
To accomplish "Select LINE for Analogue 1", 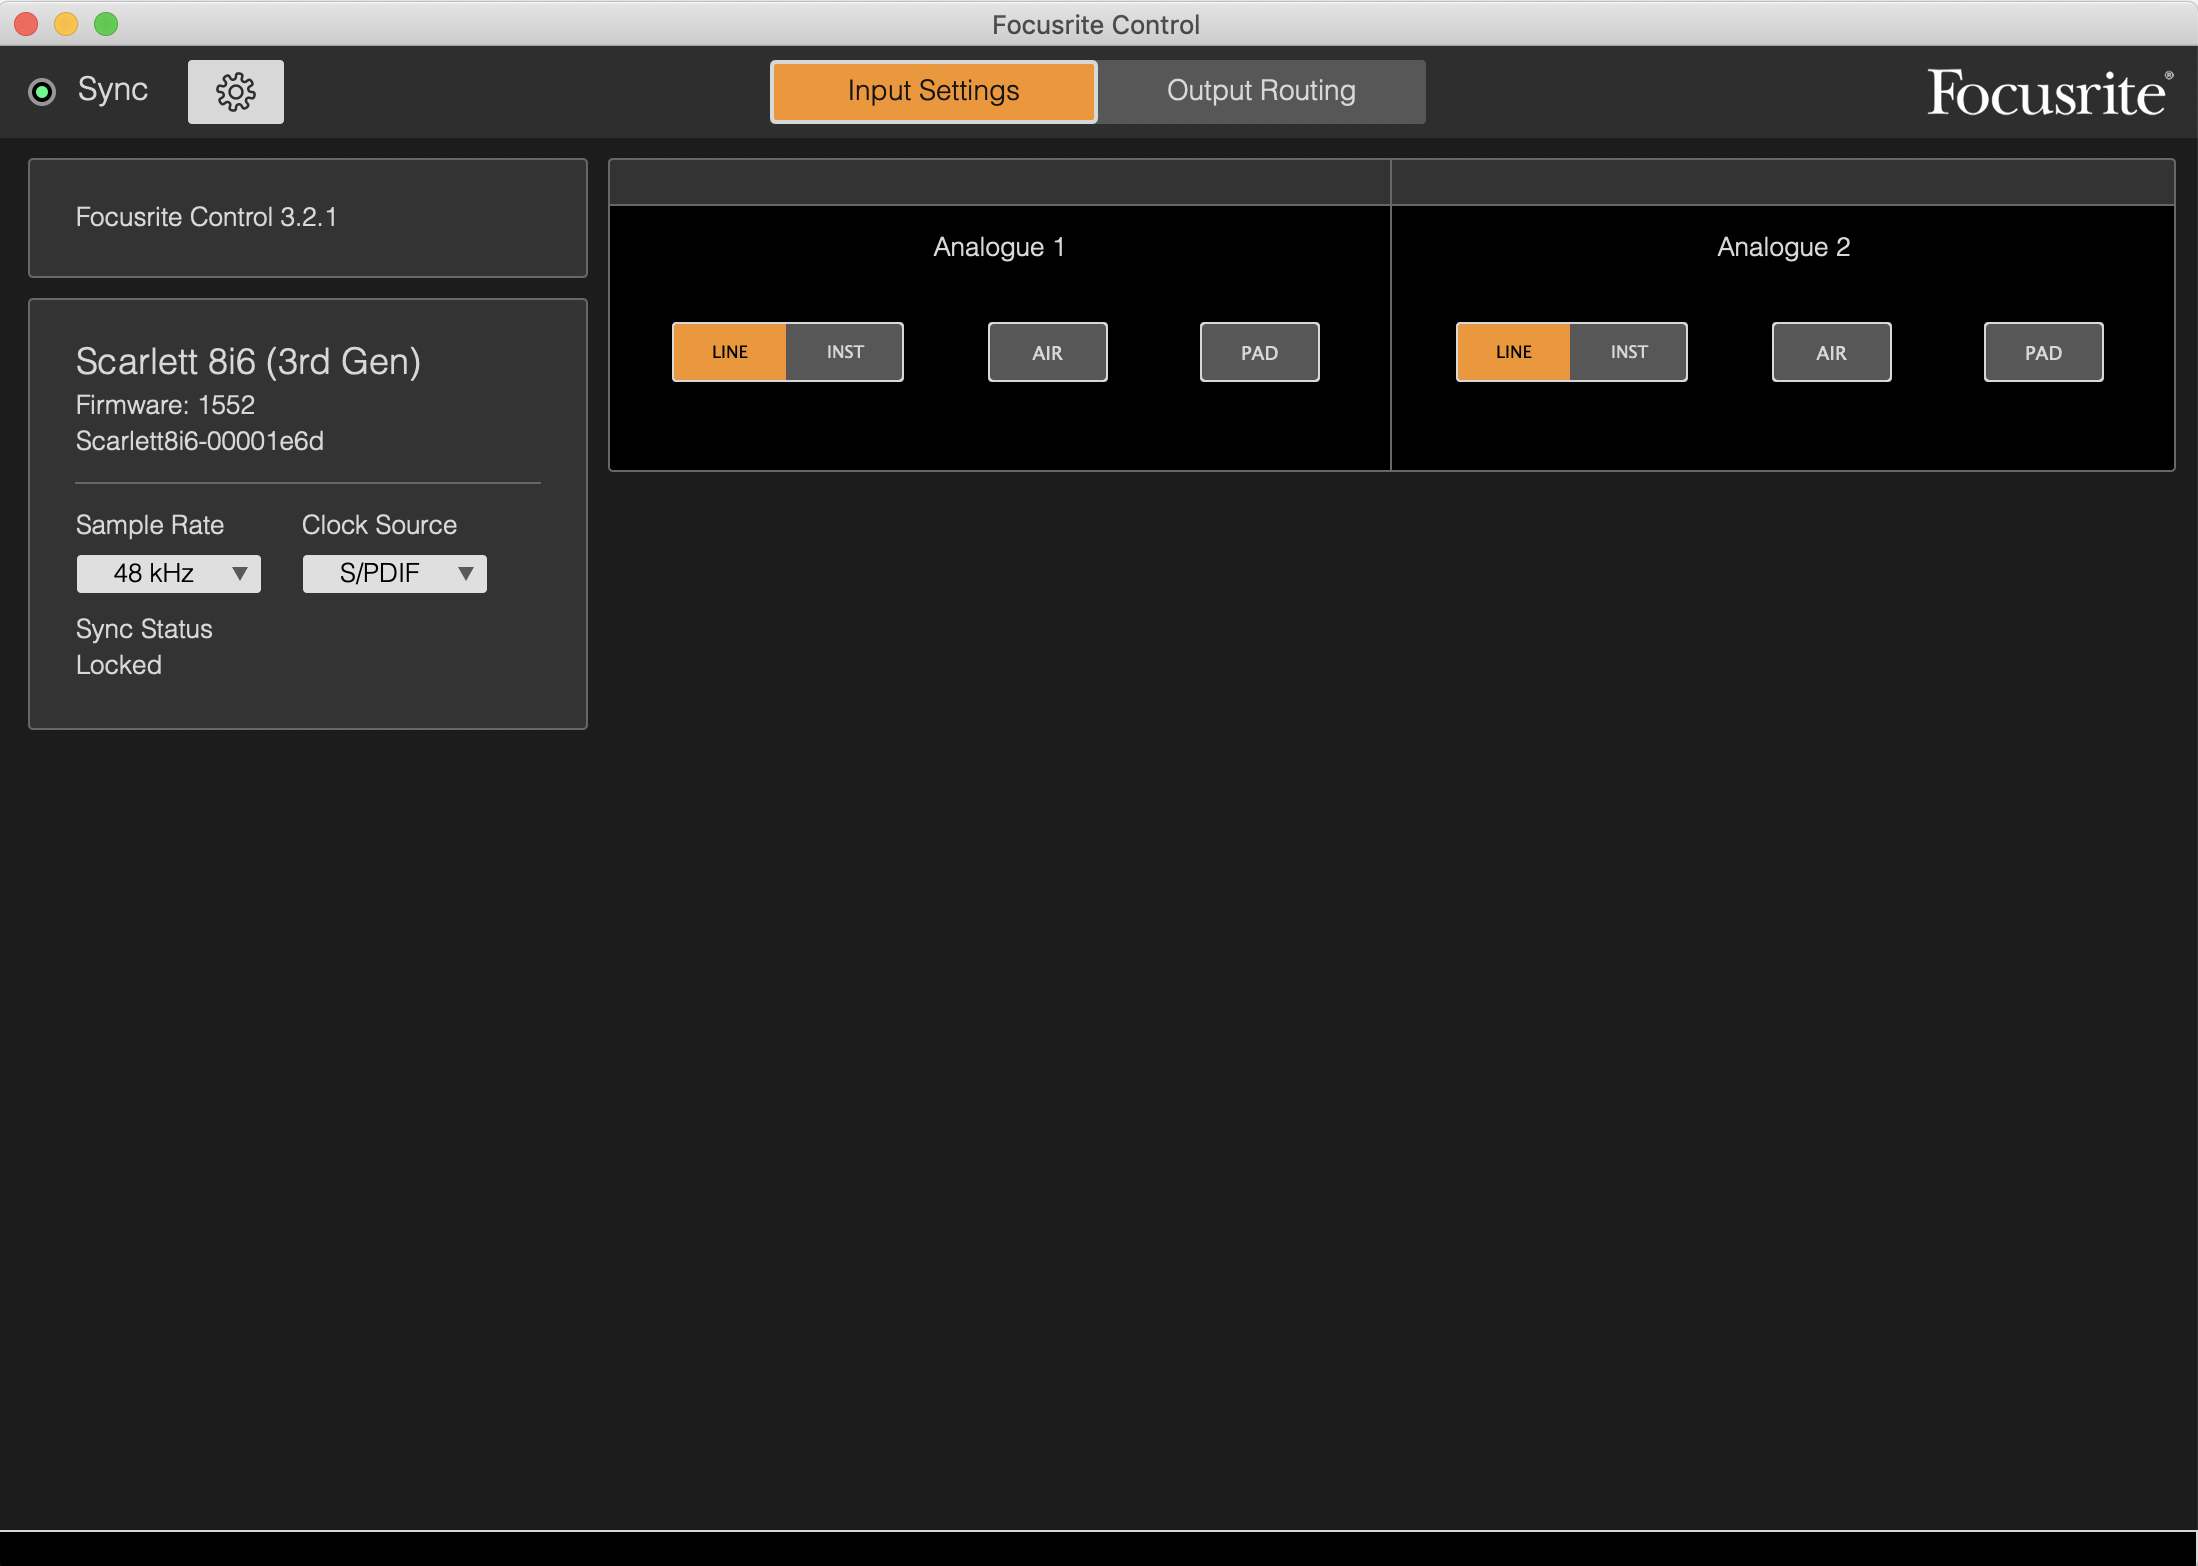I will [730, 352].
